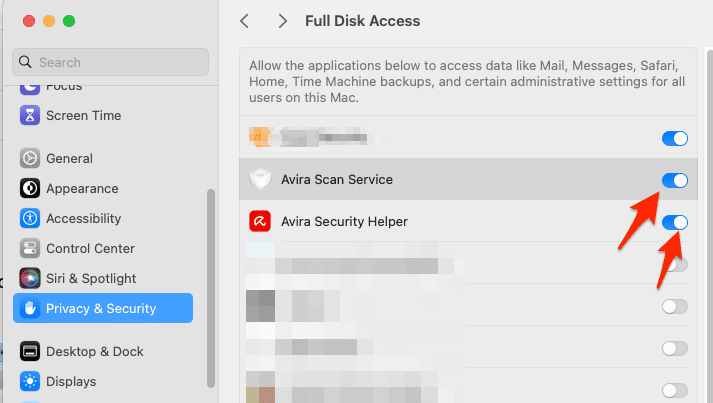Enable the bottom-most disabled app toggle
The height and width of the screenshot is (403, 713).
coord(675,390)
